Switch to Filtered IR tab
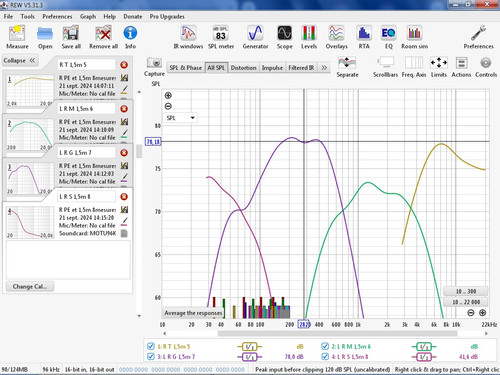The width and height of the screenshot is (500, 375). (301, 68)
